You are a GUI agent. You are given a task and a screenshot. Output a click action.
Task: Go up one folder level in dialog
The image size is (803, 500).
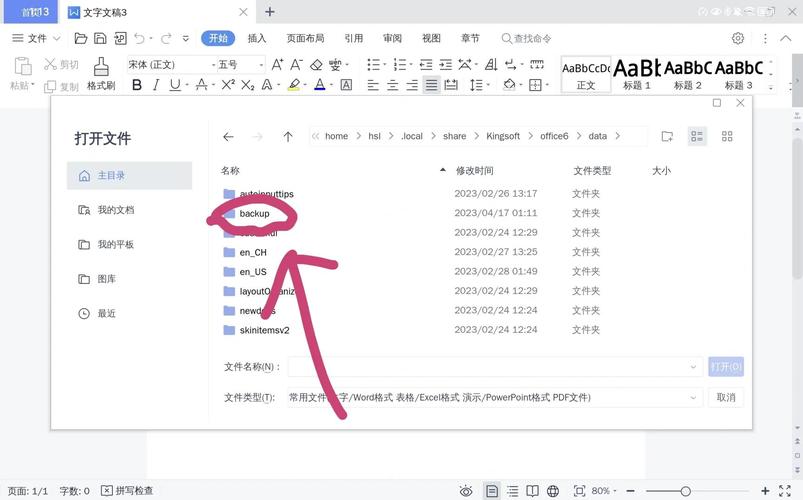288,137
